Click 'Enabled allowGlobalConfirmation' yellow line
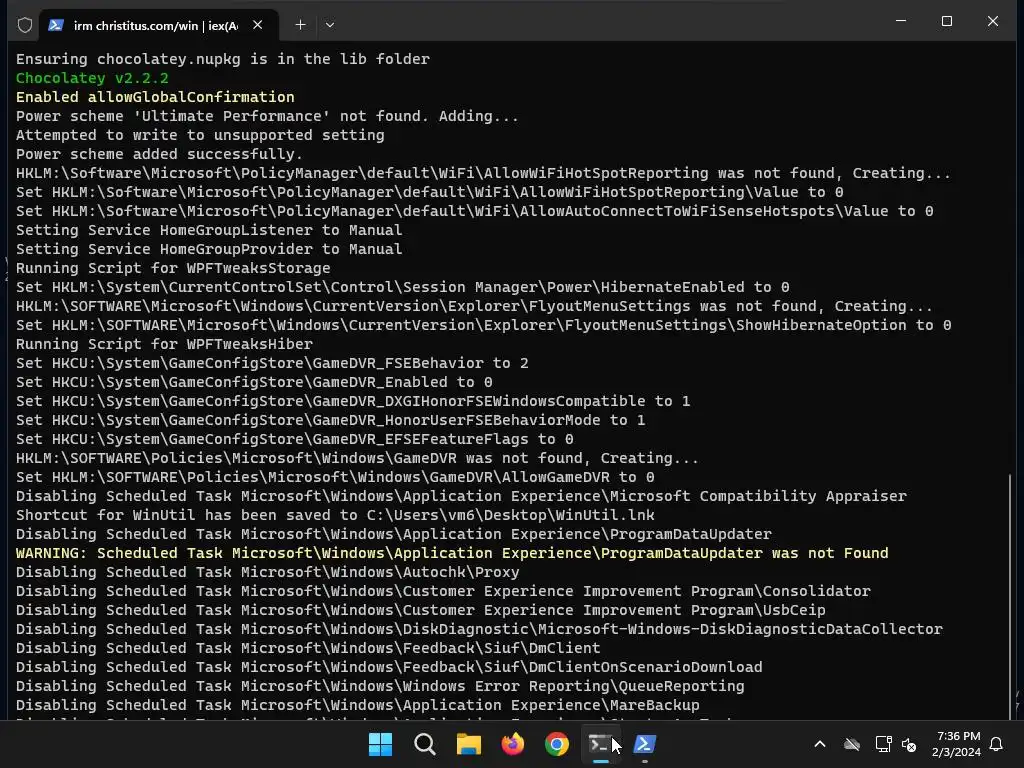1024x768 pixels. tap(155, 97)
